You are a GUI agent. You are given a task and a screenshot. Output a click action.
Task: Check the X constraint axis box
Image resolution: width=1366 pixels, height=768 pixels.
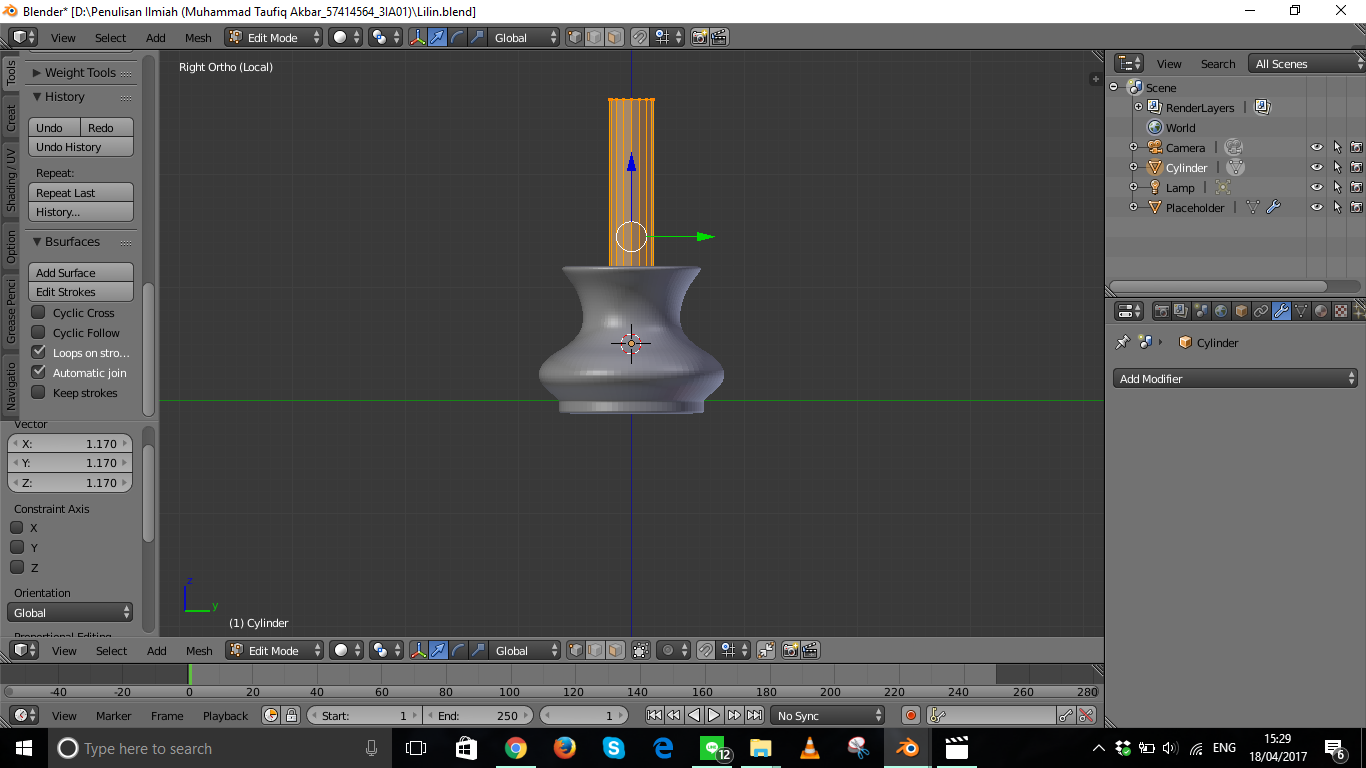pyautogui.click(x=17, y=527)
